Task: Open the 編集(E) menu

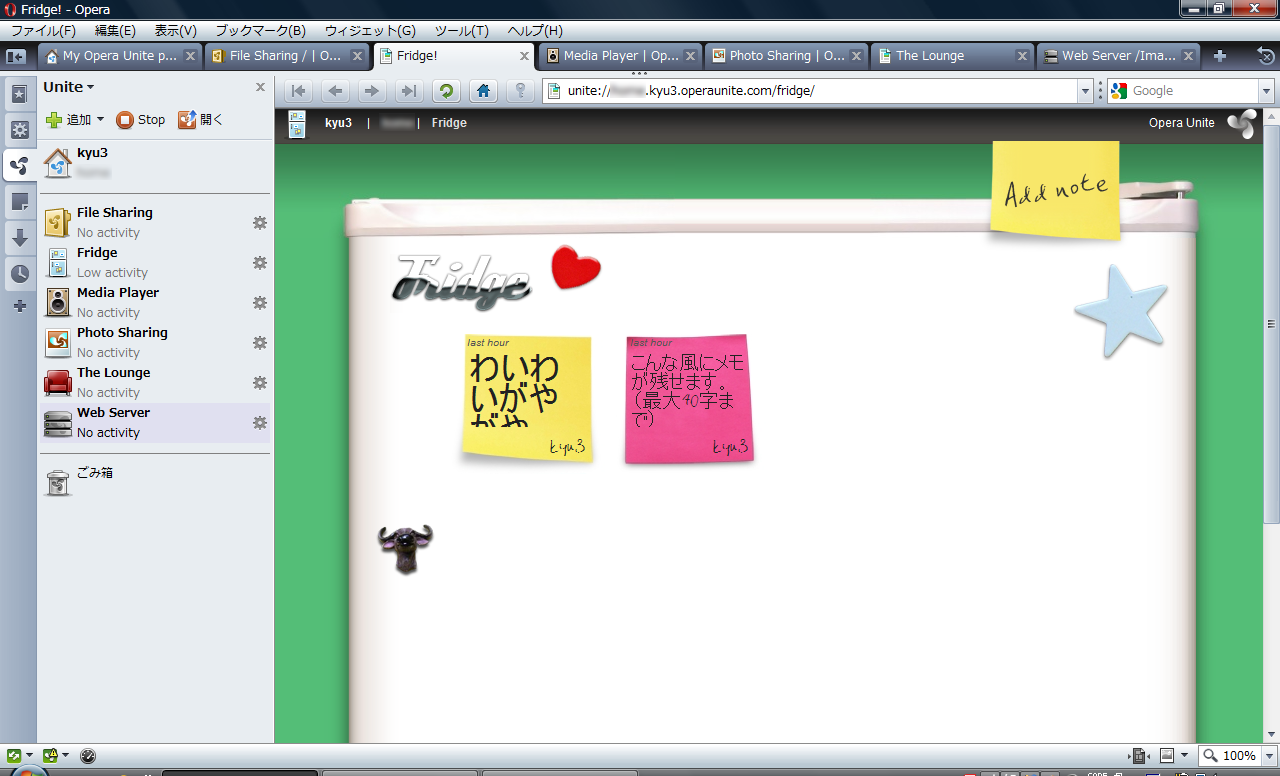Action: pyautogui.click(x=116, y=31)
